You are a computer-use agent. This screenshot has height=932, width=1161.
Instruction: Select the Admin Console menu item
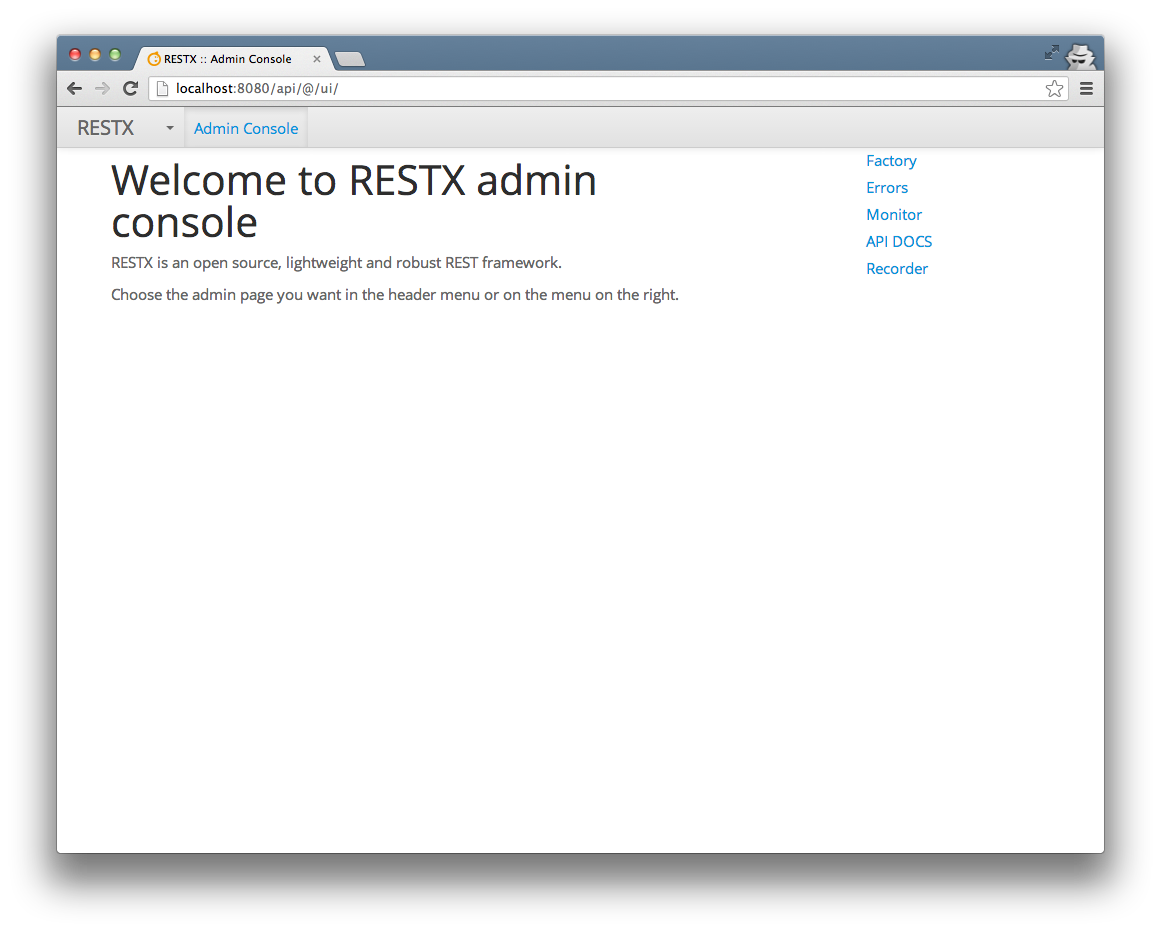click(246, 129)
